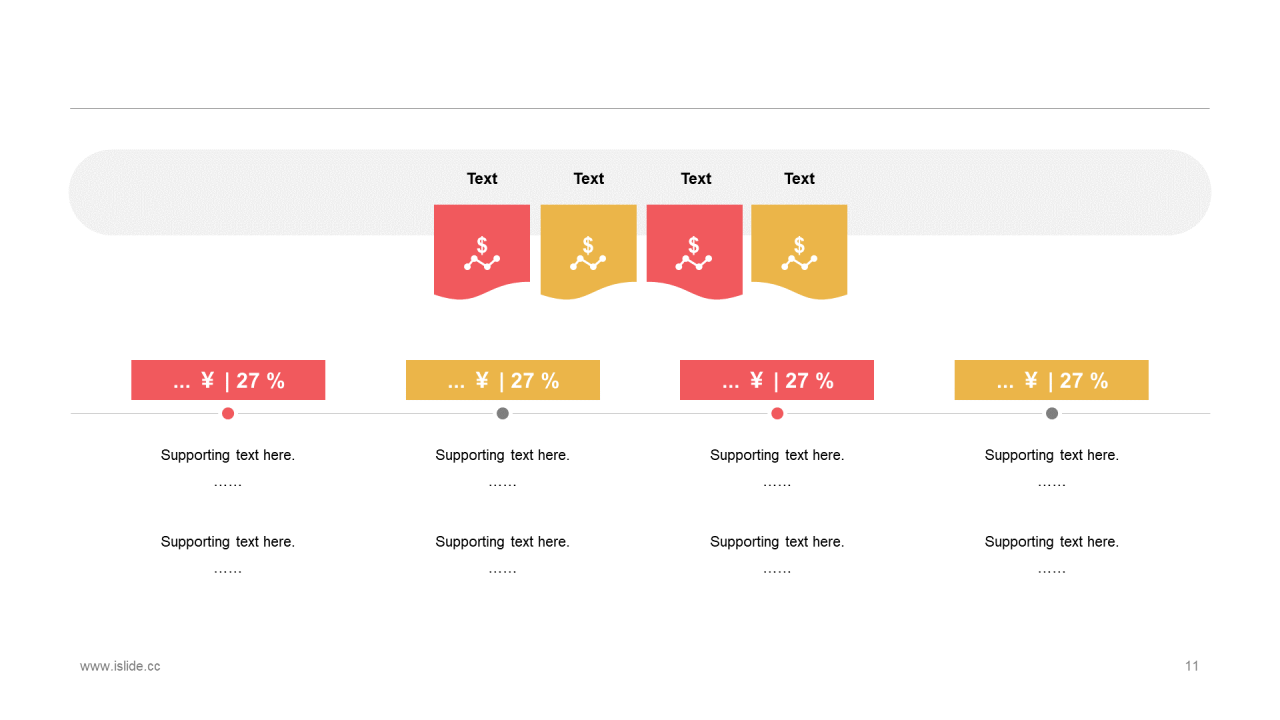
Task: Select the second red '¥ | 27 %' box
Action: (777, 380)
